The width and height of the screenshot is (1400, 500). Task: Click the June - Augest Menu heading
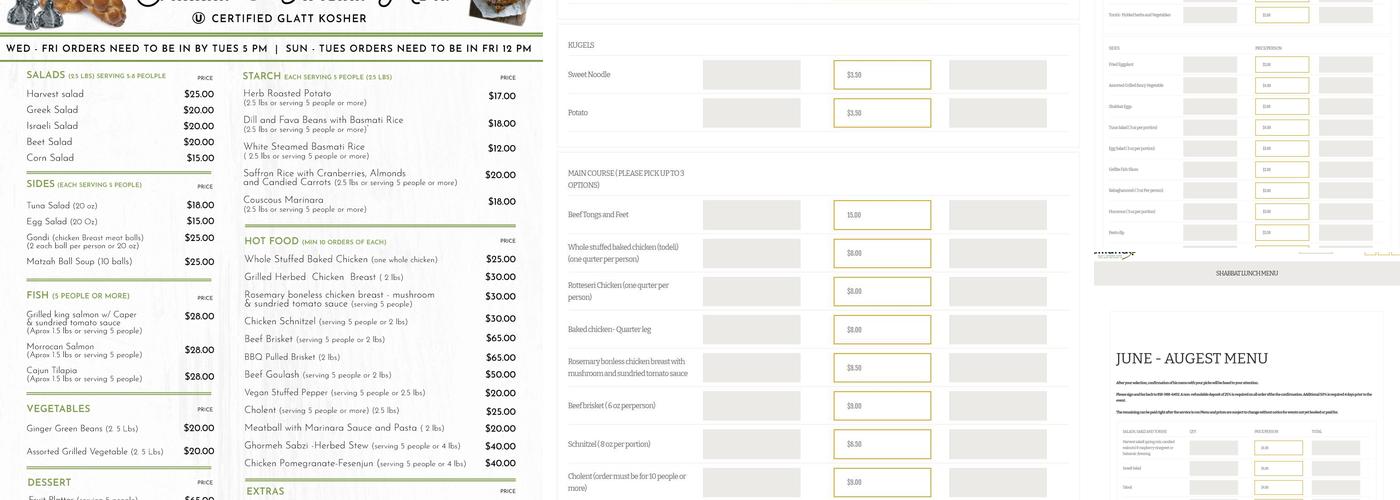(1191, 358)
